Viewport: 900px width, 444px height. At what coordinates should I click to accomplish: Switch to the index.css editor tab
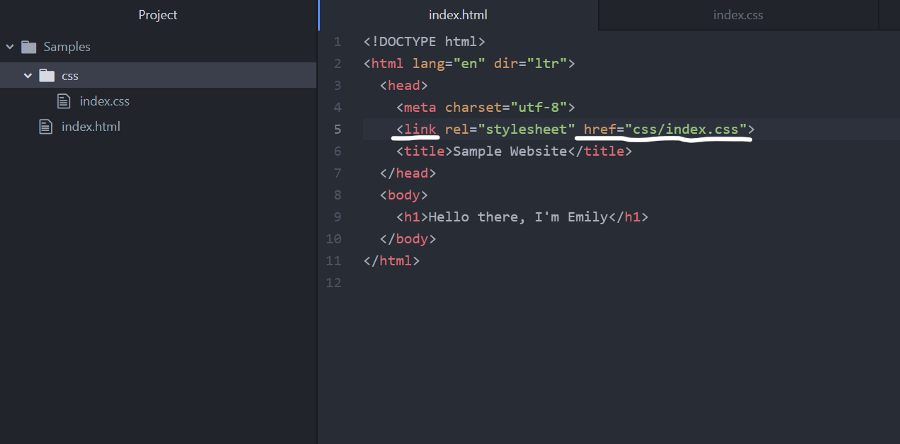coord(738,15)
